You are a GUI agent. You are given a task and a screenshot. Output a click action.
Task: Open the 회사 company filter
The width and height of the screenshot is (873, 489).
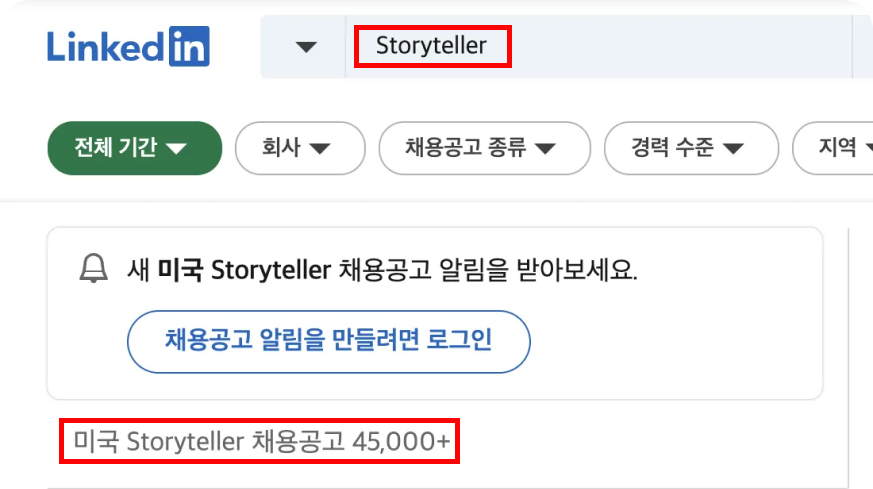pos(300,148)
